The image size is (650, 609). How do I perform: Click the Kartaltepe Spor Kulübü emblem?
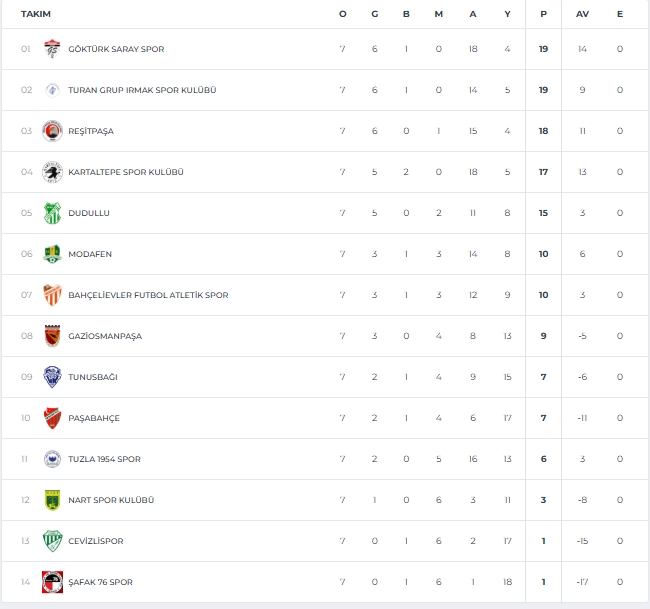tap(52, 172)
